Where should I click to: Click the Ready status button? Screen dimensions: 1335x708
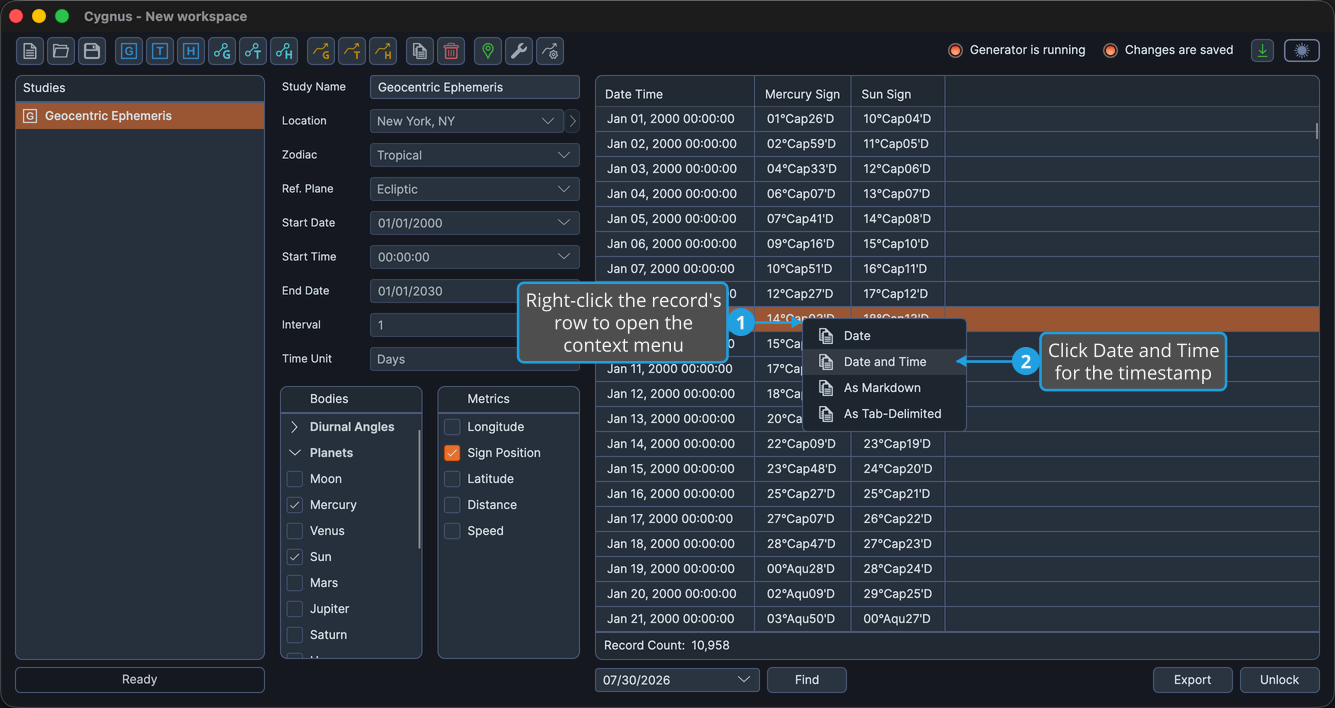140,680
